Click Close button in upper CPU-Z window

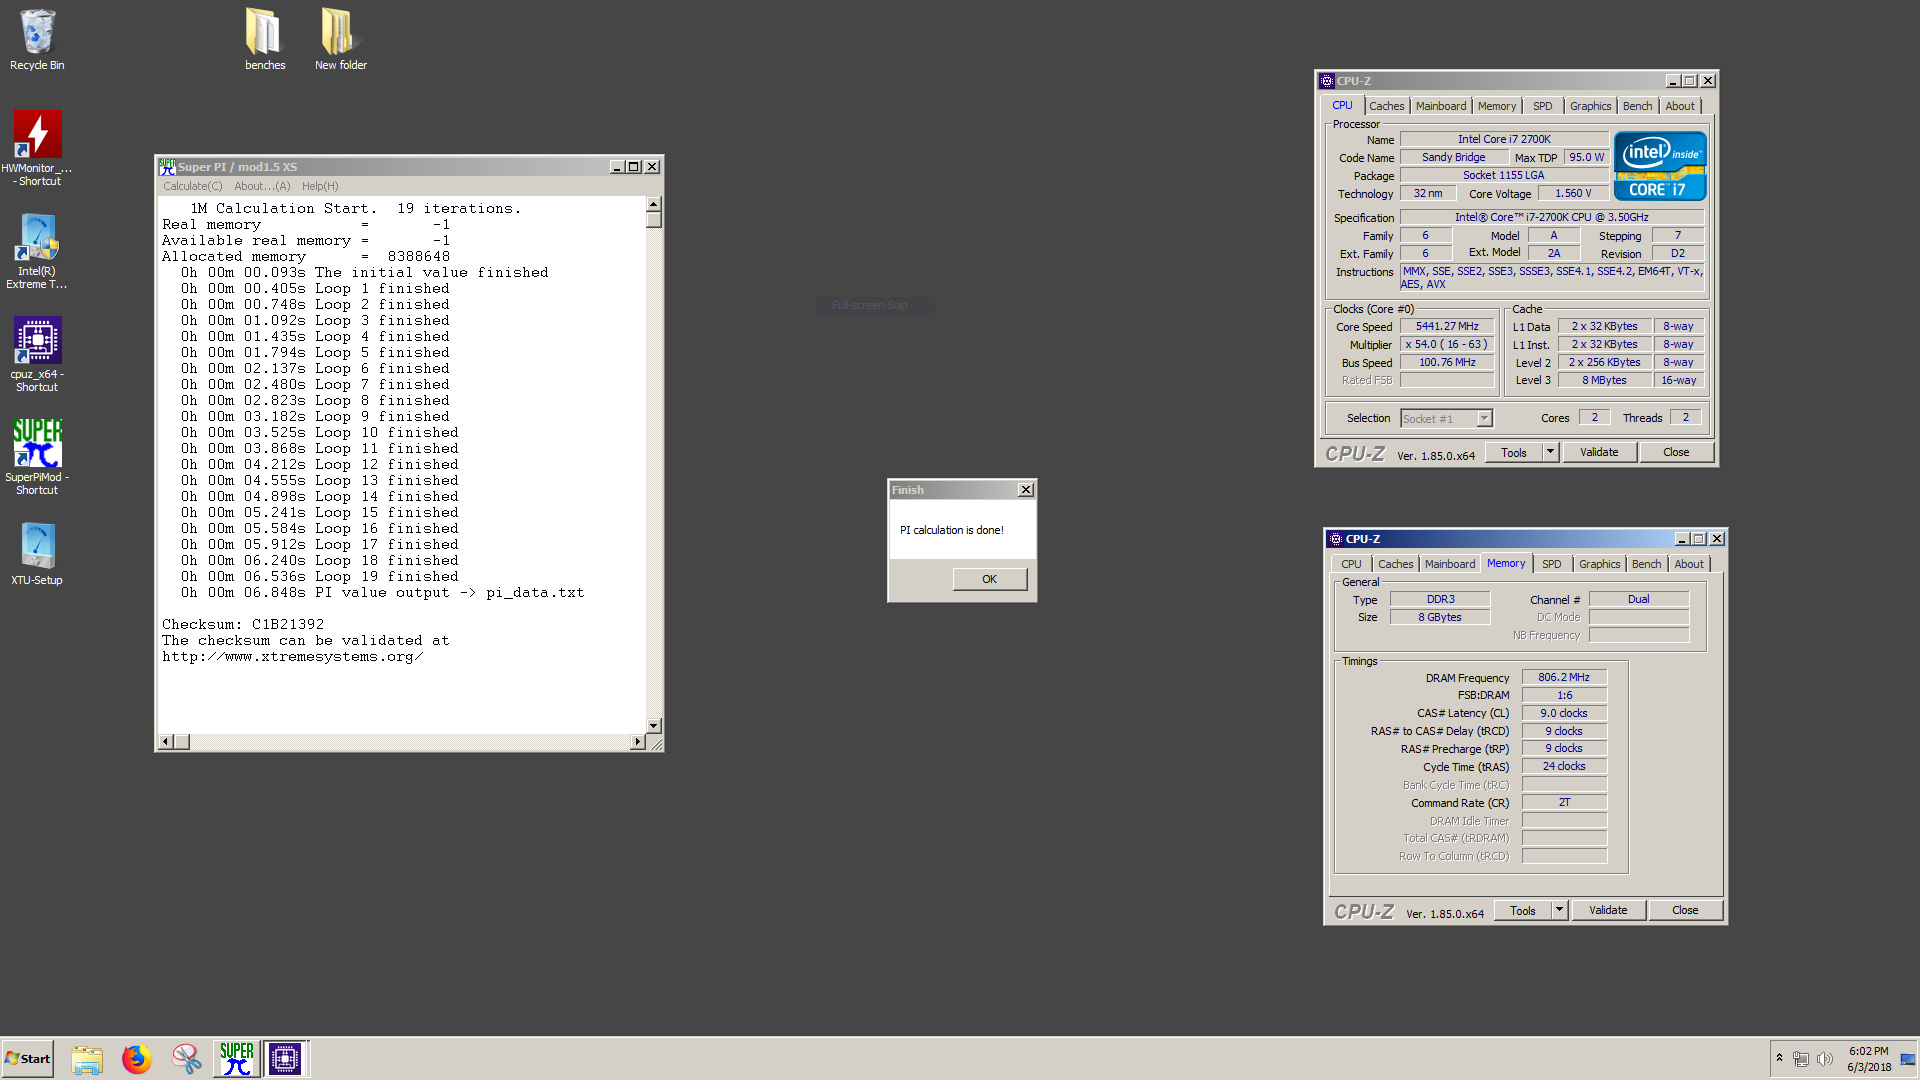[x=1676, y=453]
